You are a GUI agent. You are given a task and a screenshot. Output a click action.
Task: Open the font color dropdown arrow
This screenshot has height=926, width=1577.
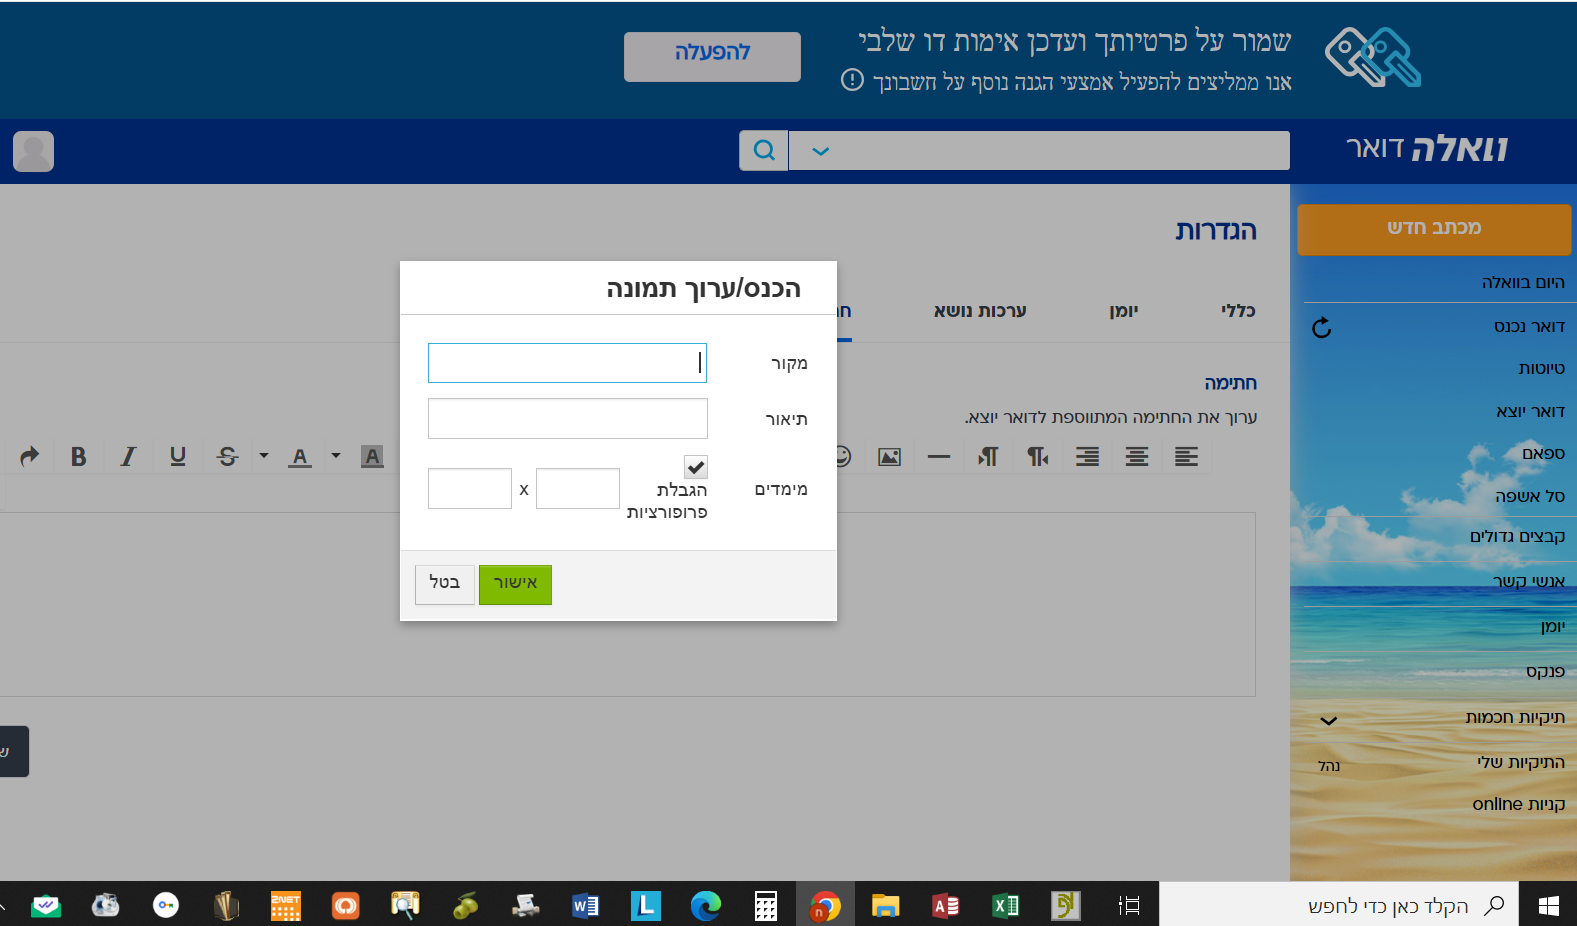(336, 456)
